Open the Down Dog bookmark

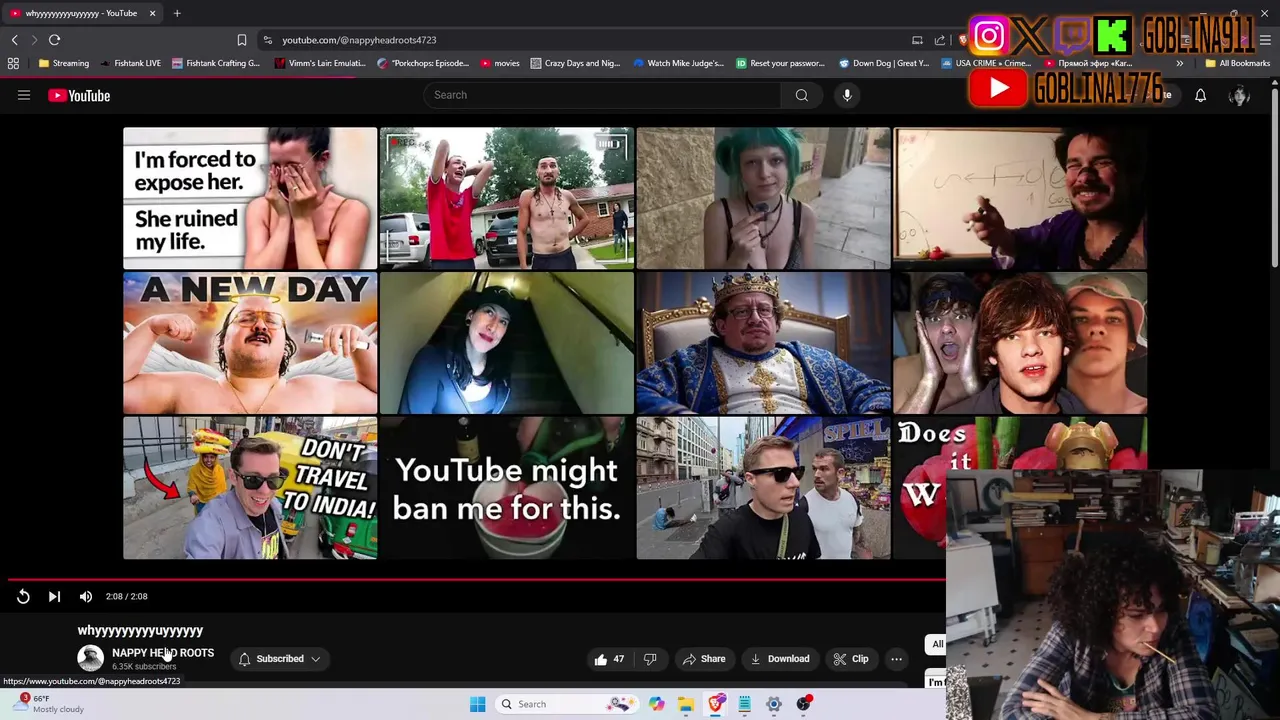(884, 63)
